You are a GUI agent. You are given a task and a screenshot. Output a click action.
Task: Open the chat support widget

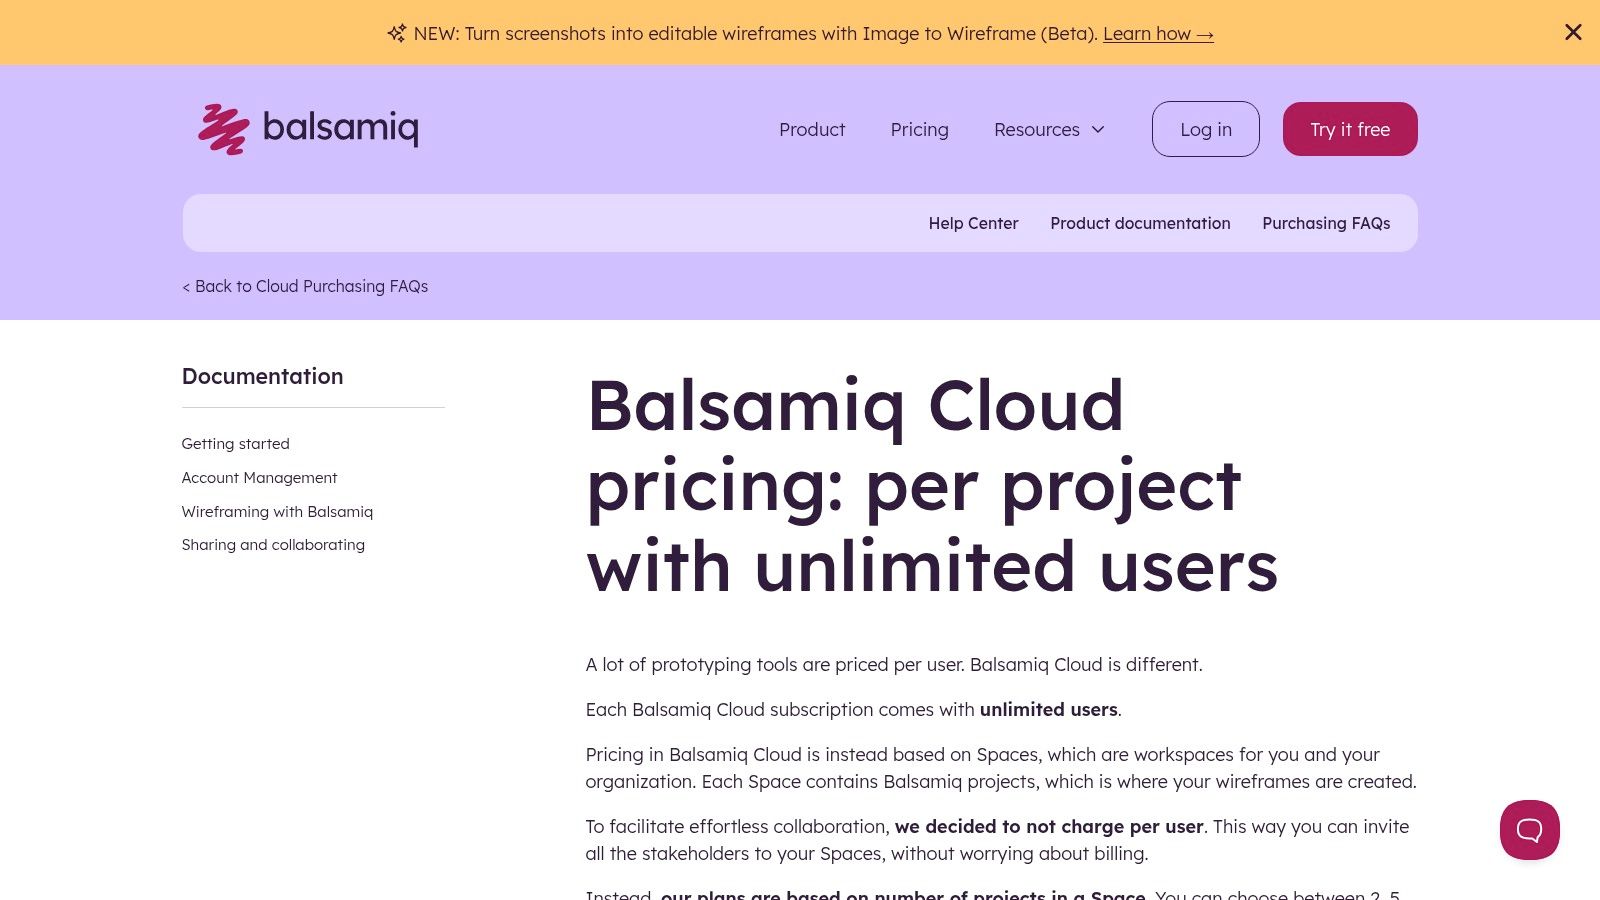pyautogui.click(x=1529, y=830)
